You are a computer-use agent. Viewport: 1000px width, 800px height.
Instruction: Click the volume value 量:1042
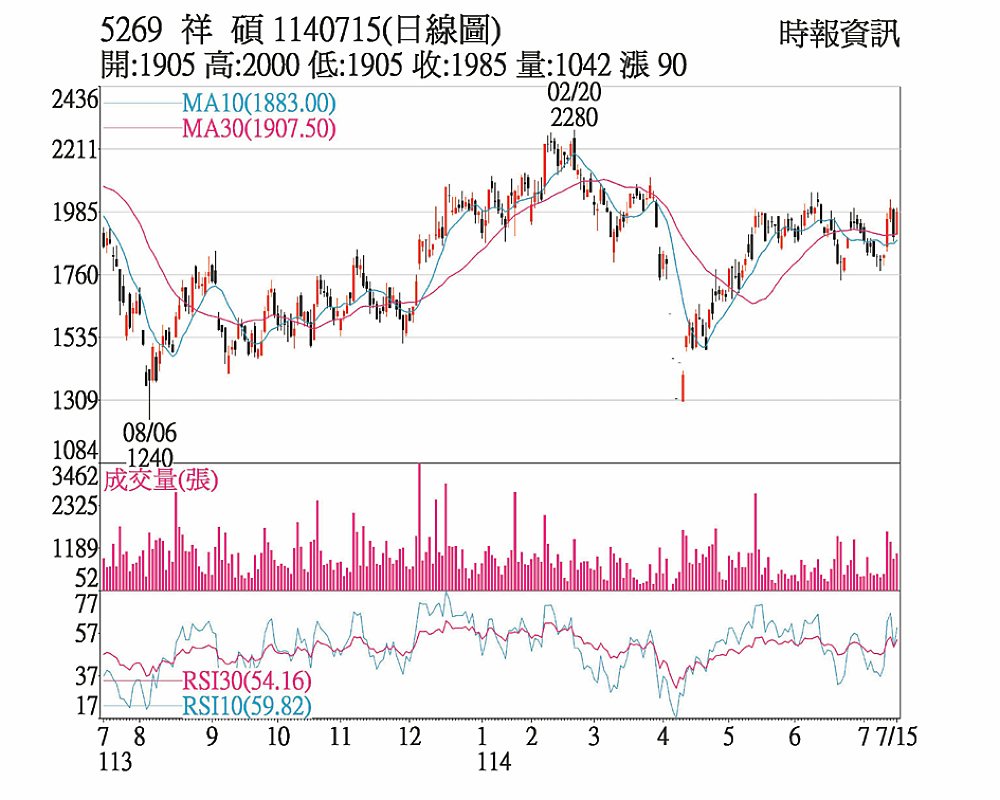click(564, 65)
